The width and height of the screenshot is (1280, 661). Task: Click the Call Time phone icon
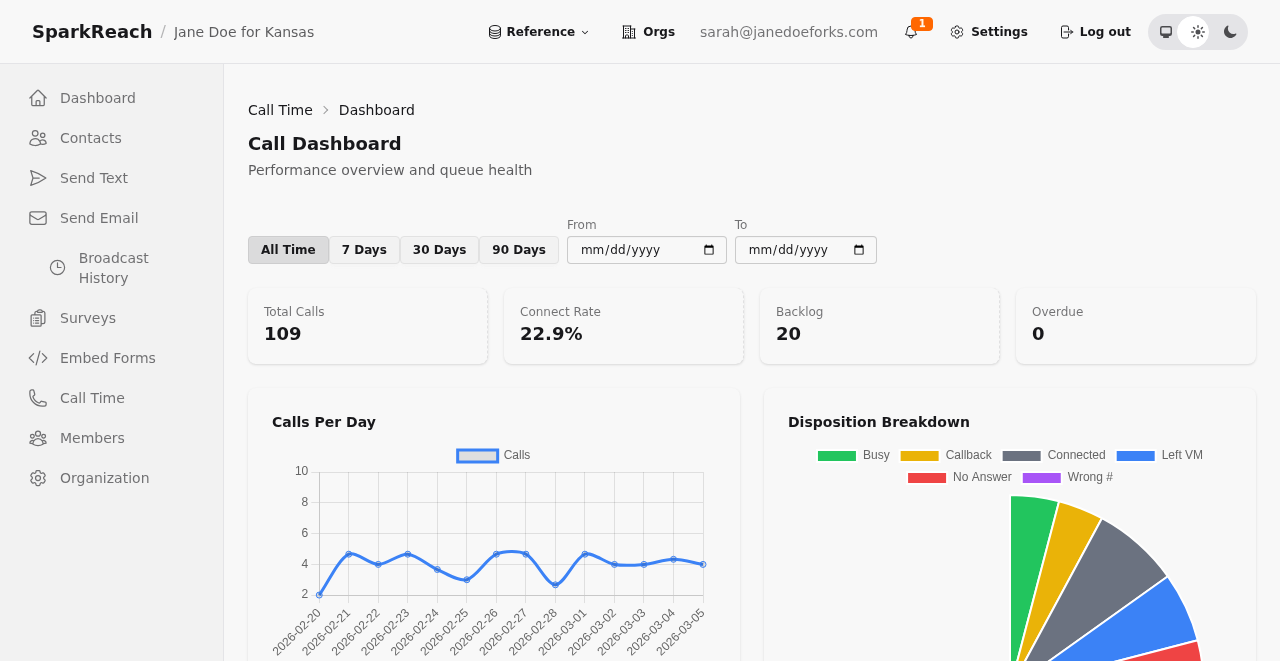pos(36,397)
